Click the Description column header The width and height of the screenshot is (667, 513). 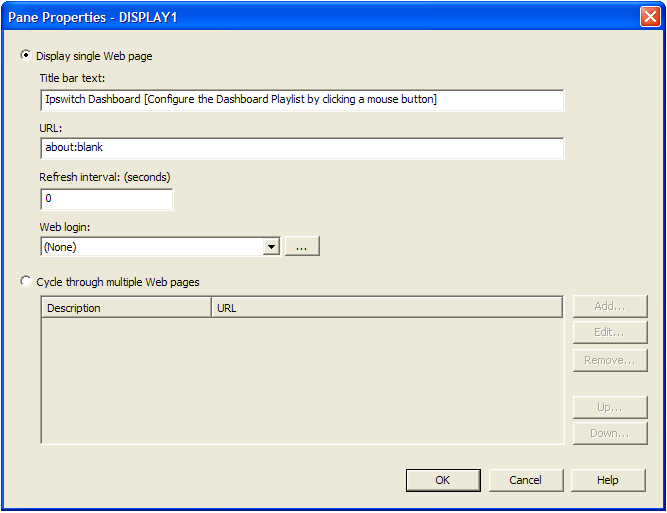pos(125,308)
